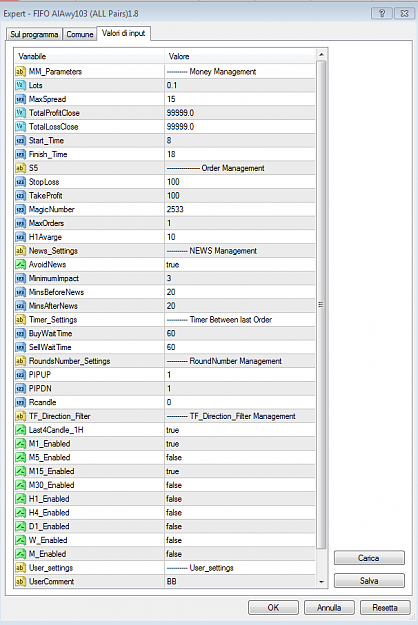Click the integer icon beside MaxOrders

[20, 223]
